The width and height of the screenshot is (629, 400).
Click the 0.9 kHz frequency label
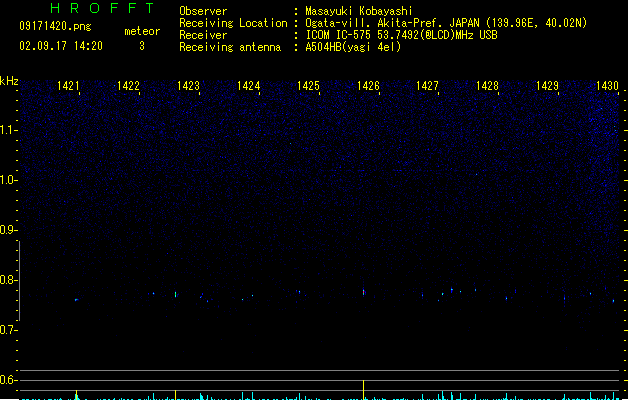(x=8, y=230)
